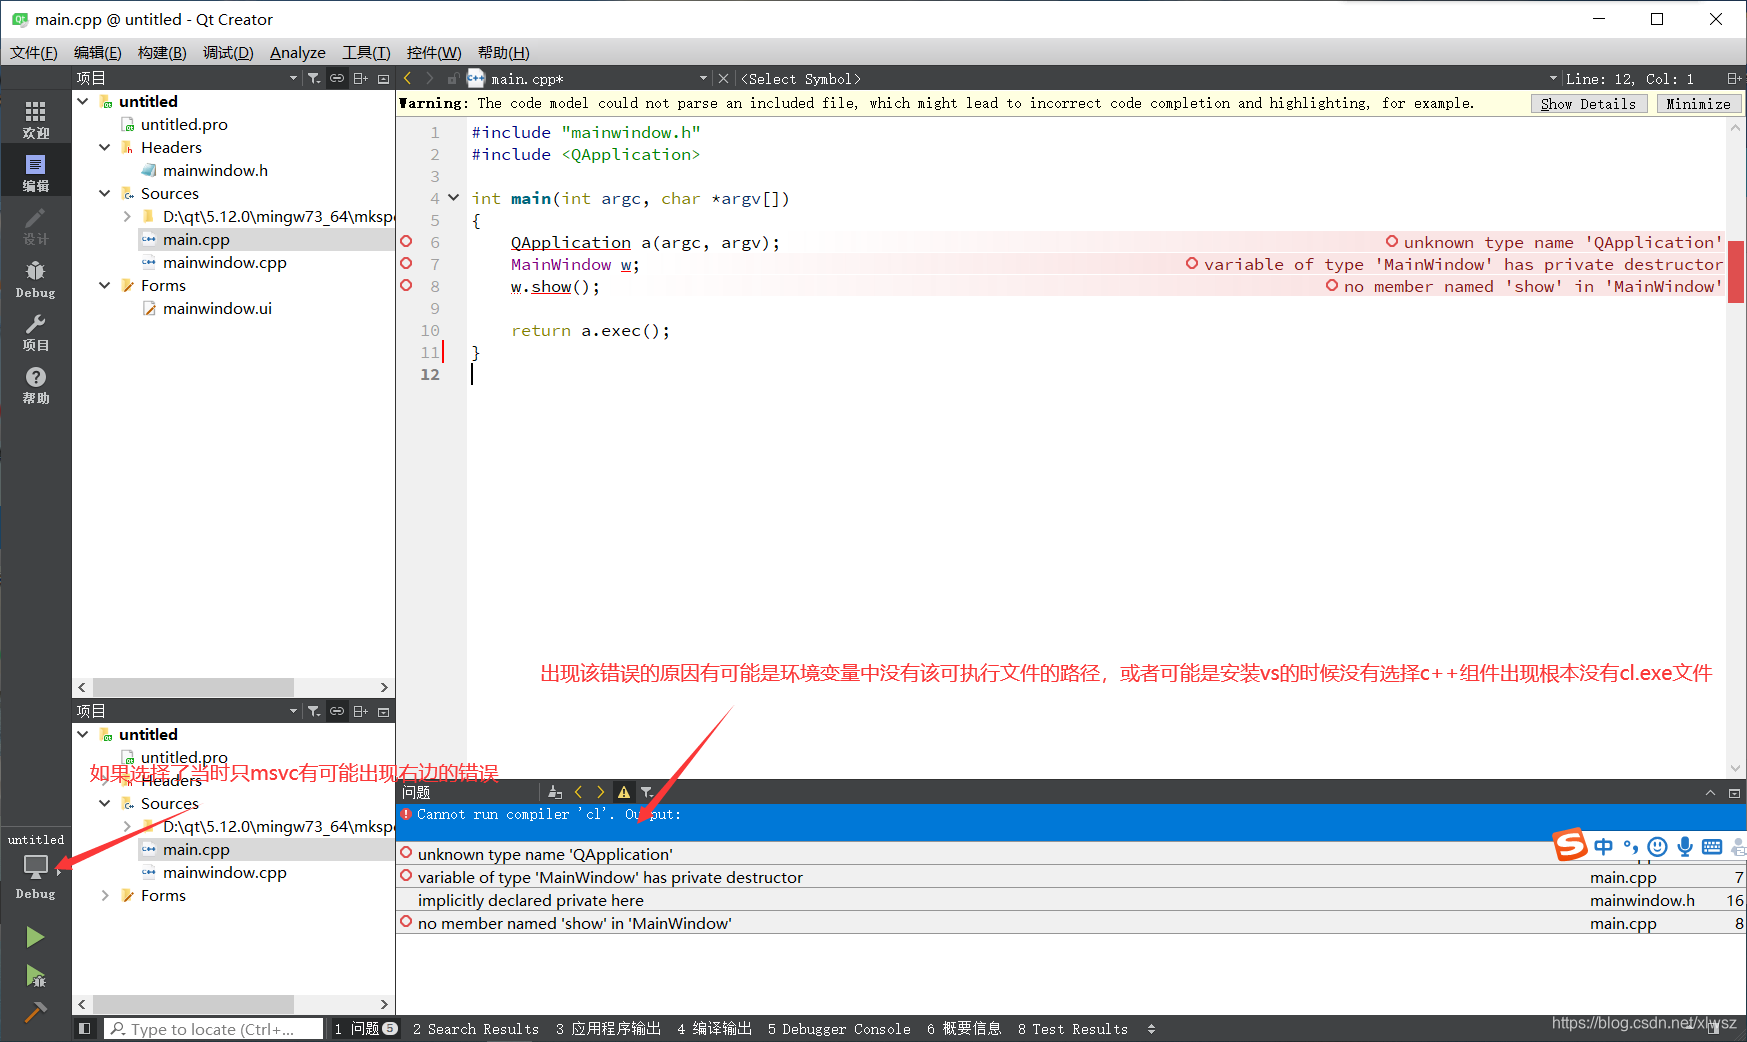Viewport: 1747px width, 1042px height.
Task: Open the 构建(B) menu
Action: point(162,52)
